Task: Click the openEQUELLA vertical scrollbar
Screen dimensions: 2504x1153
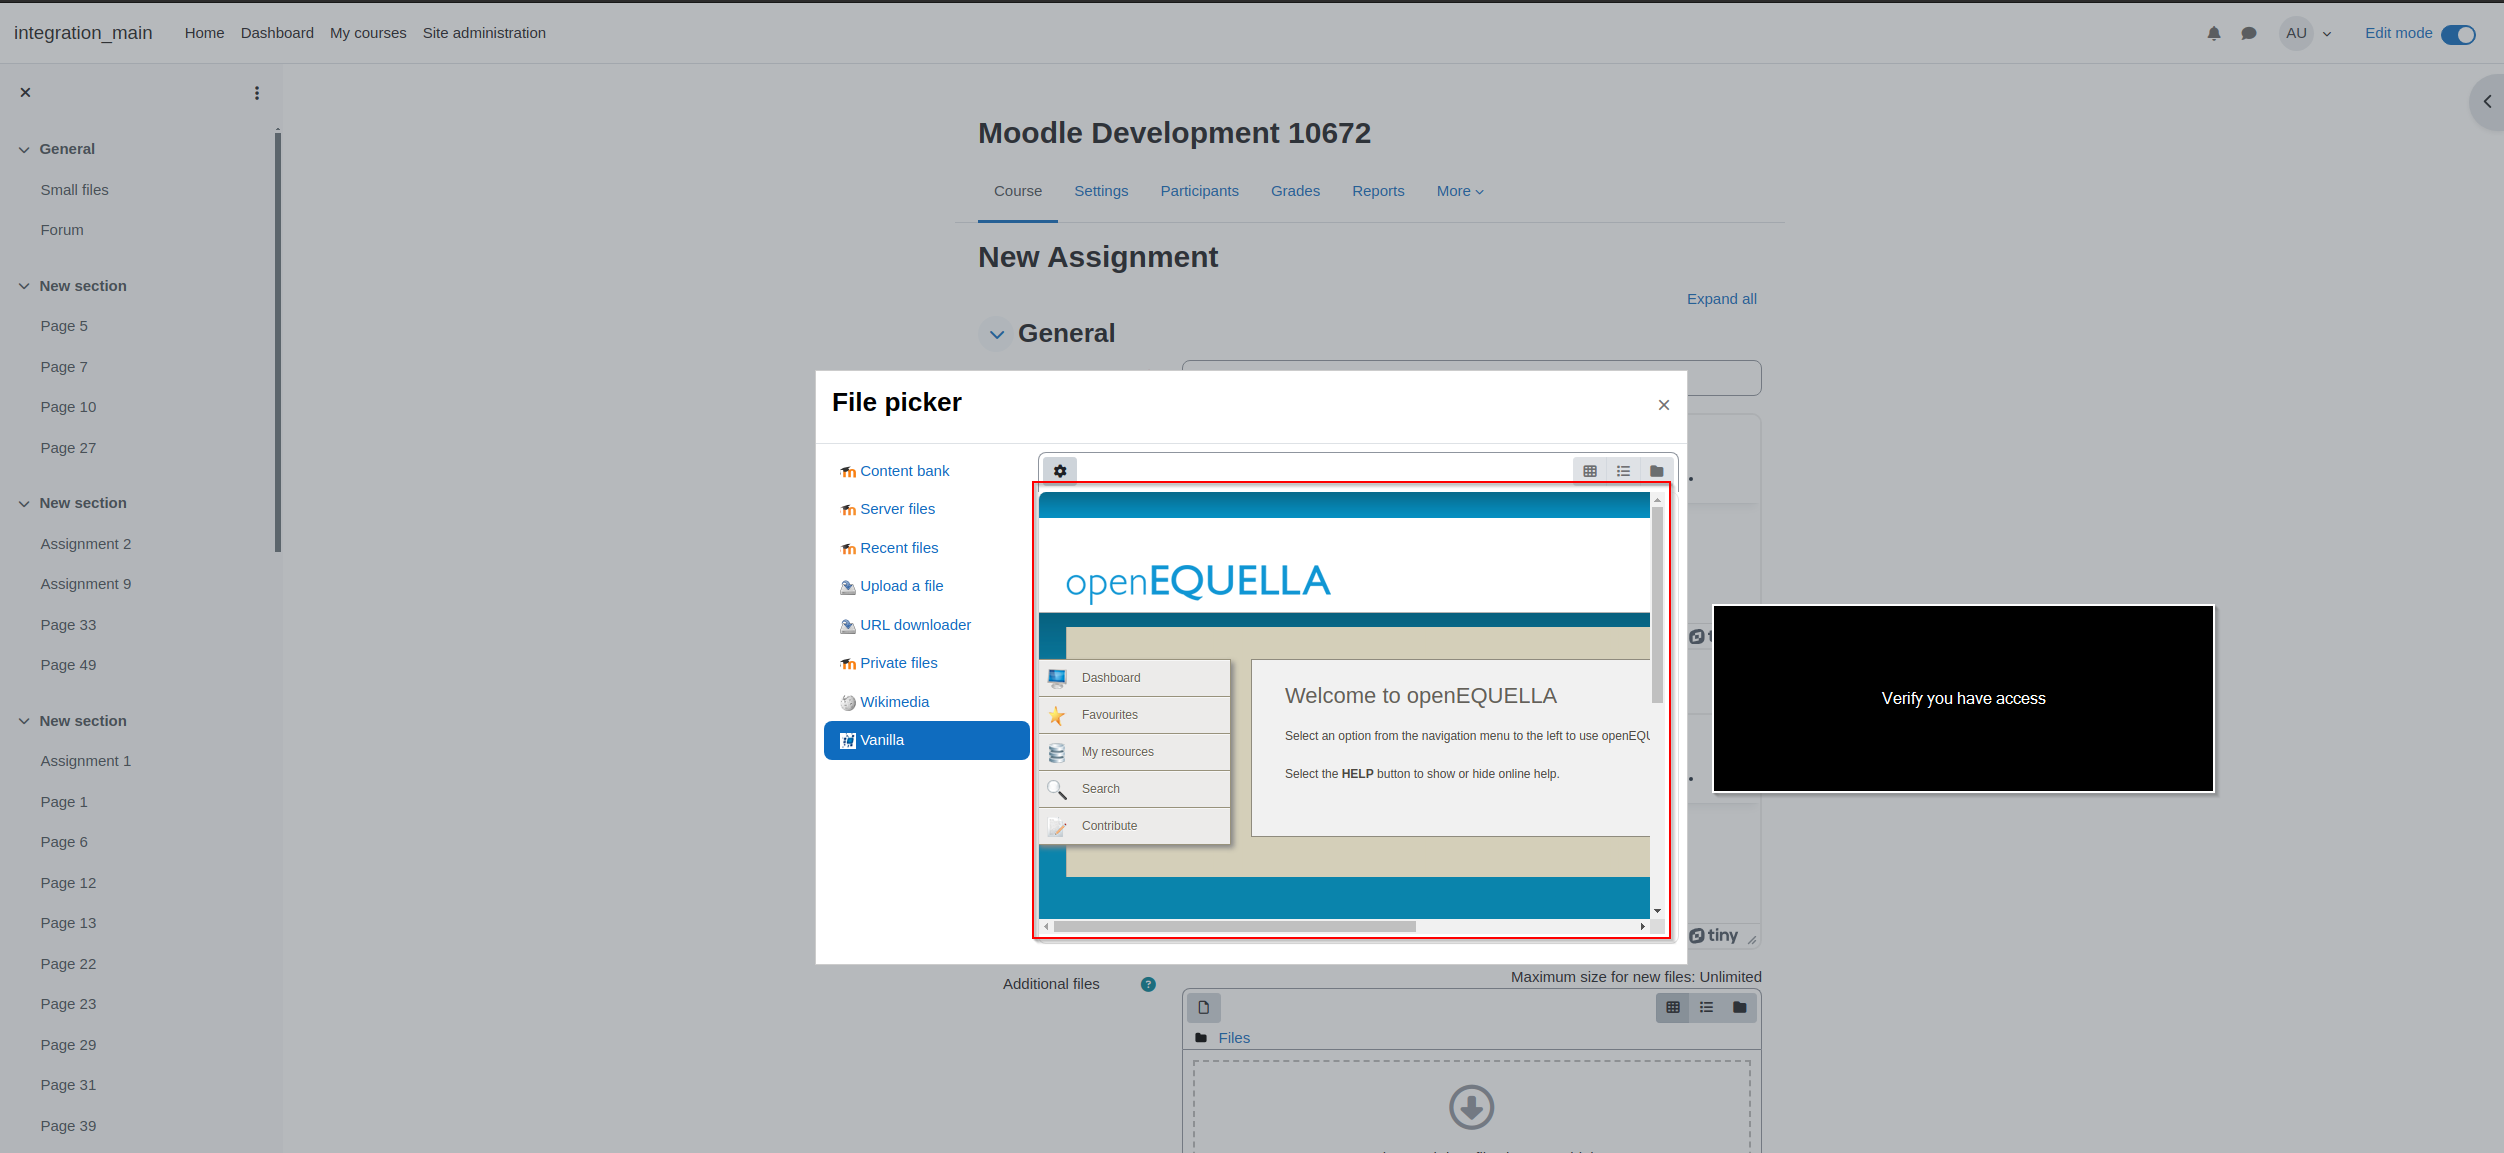Action: 1657,605
